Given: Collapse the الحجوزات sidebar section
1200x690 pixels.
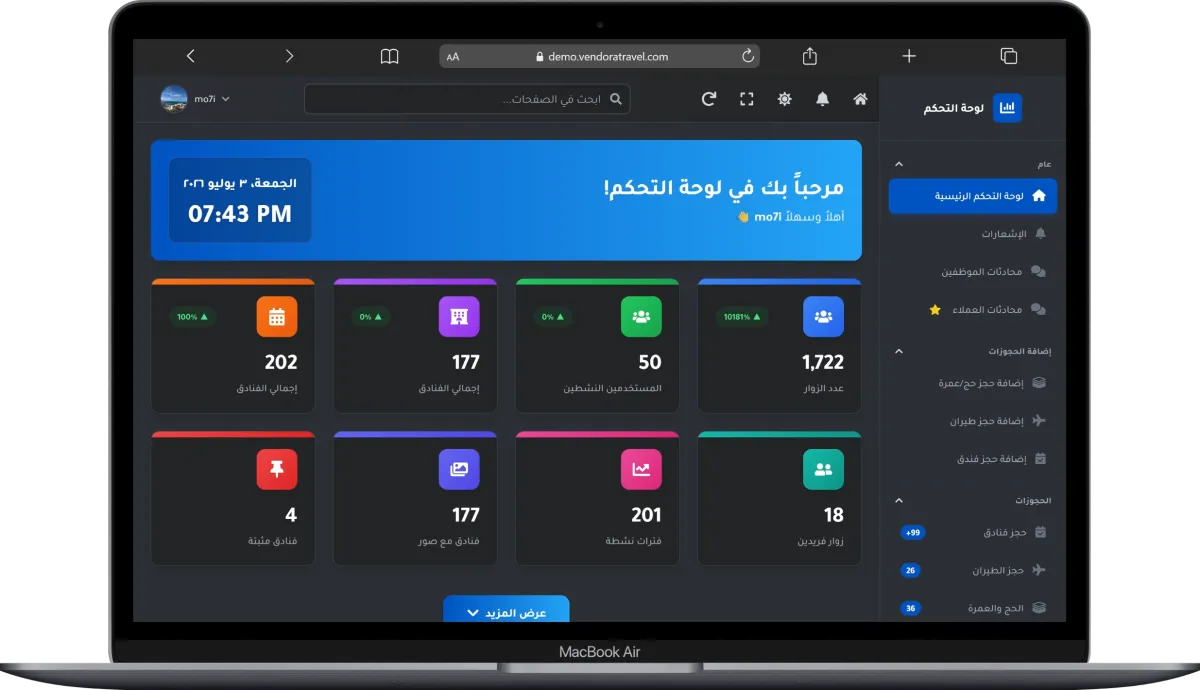Looking at the screenshot, I should click(x=898, y=500).
